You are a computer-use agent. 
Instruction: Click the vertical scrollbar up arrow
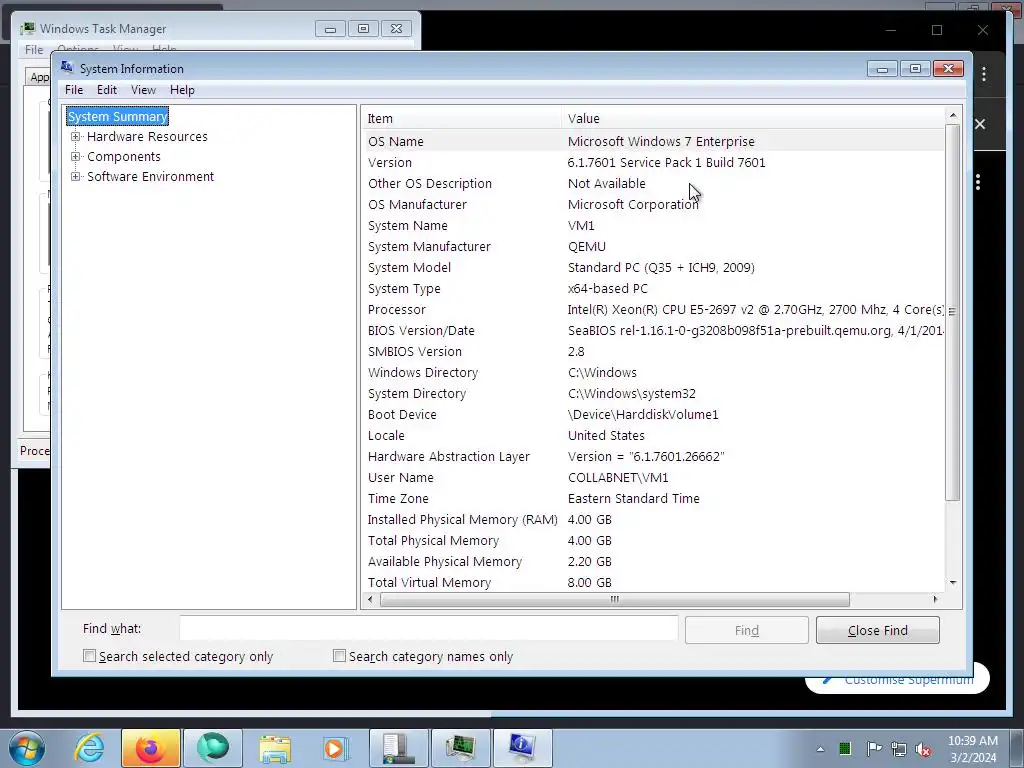[953, 116]
